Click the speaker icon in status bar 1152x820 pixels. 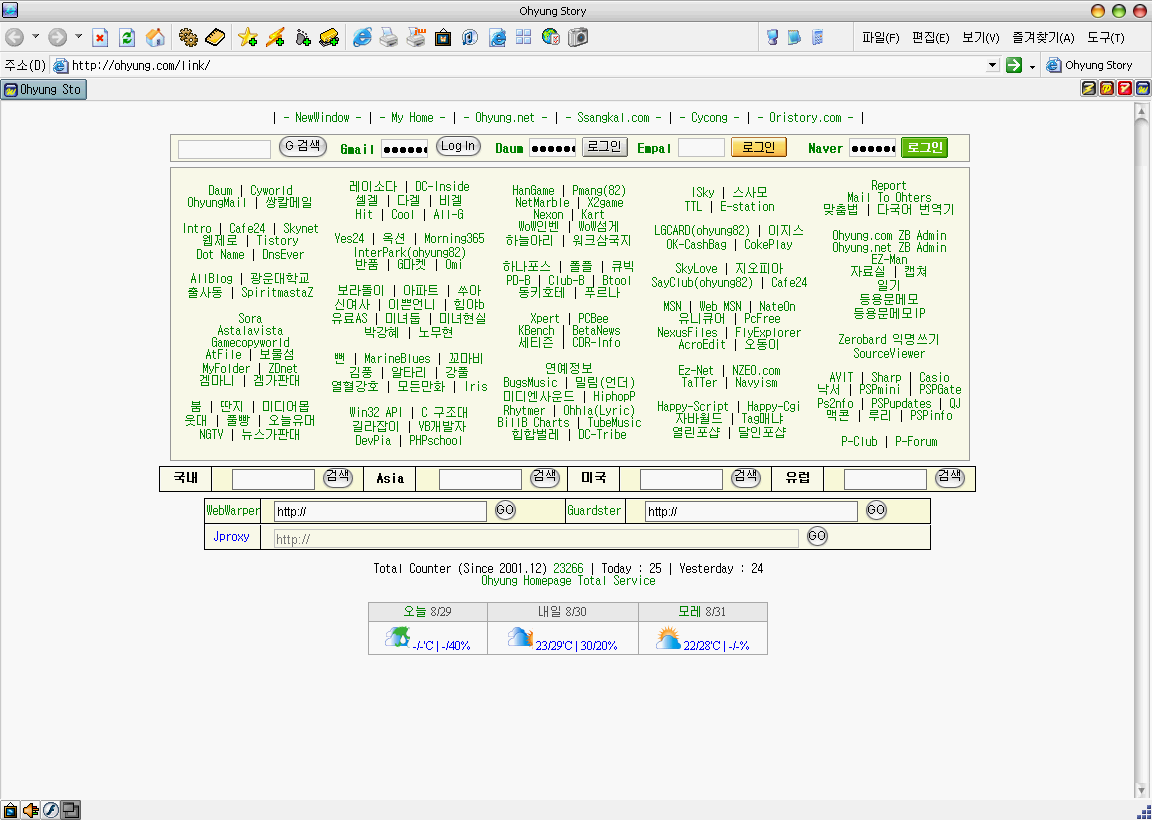point(30,810)
